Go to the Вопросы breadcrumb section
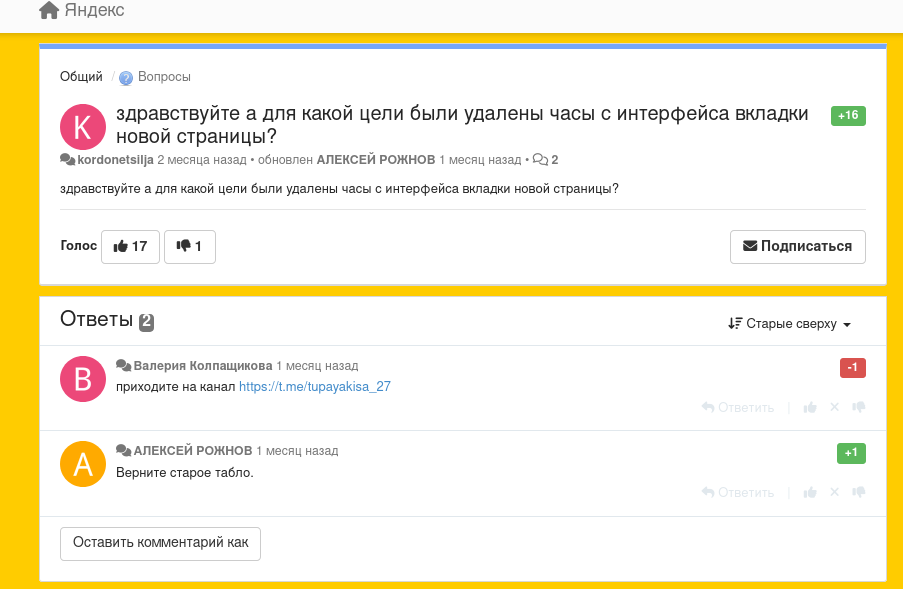The width and height of the screenshot is (903, 589). coord(163,77)
